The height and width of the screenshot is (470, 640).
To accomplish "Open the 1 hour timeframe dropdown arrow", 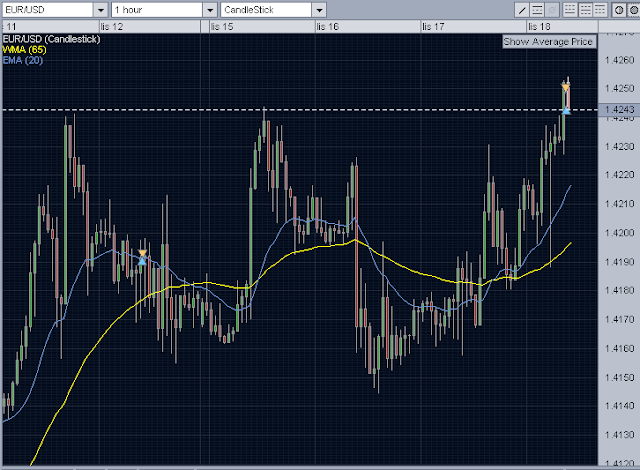I will [x=210, y=10].
